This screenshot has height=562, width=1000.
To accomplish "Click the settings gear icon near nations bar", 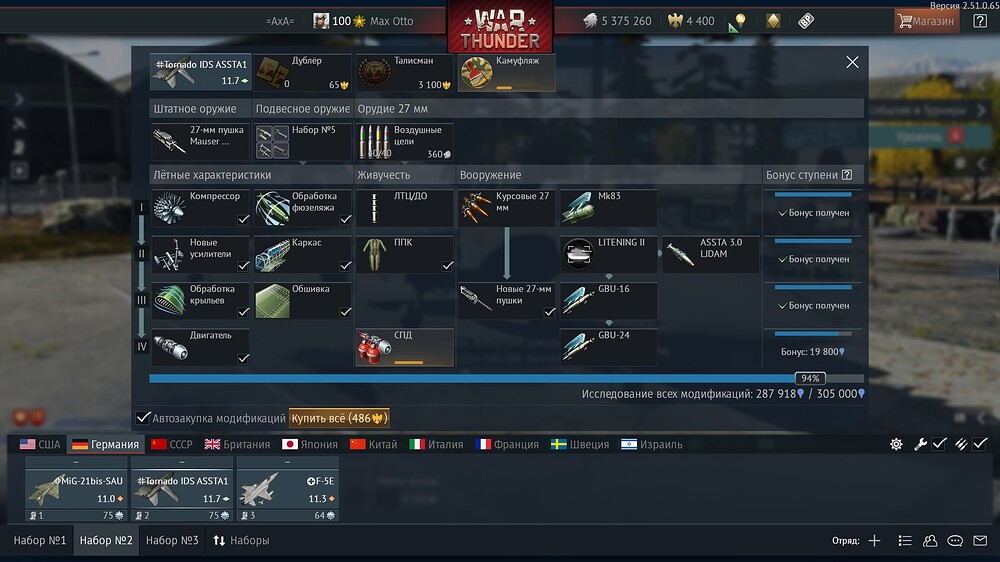I will 896,444.
